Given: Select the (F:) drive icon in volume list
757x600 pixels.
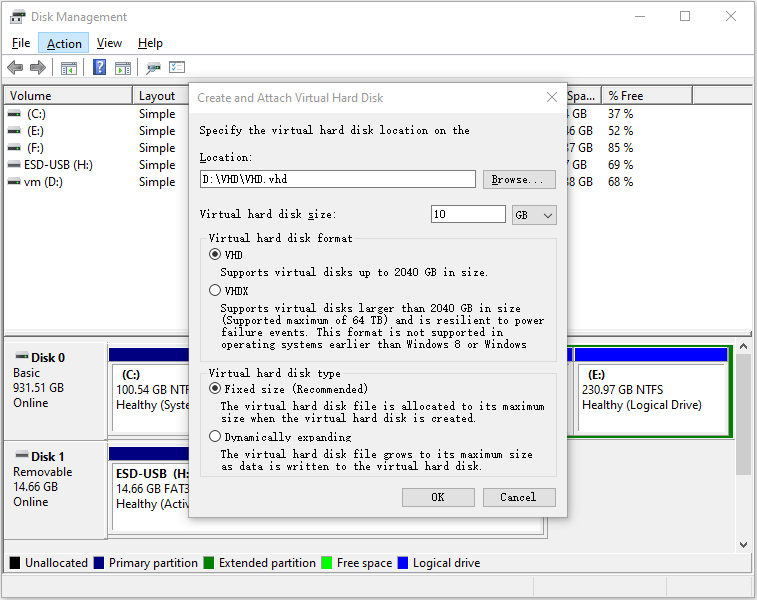Looking at the screenshot, I should (14, 148).
